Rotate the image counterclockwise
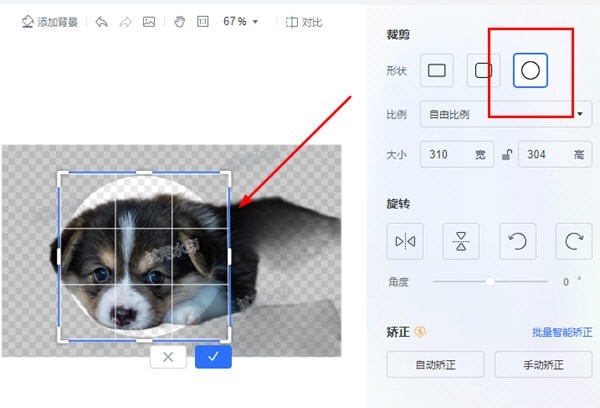This screenshot has width=600, height=408. (518, 242)
